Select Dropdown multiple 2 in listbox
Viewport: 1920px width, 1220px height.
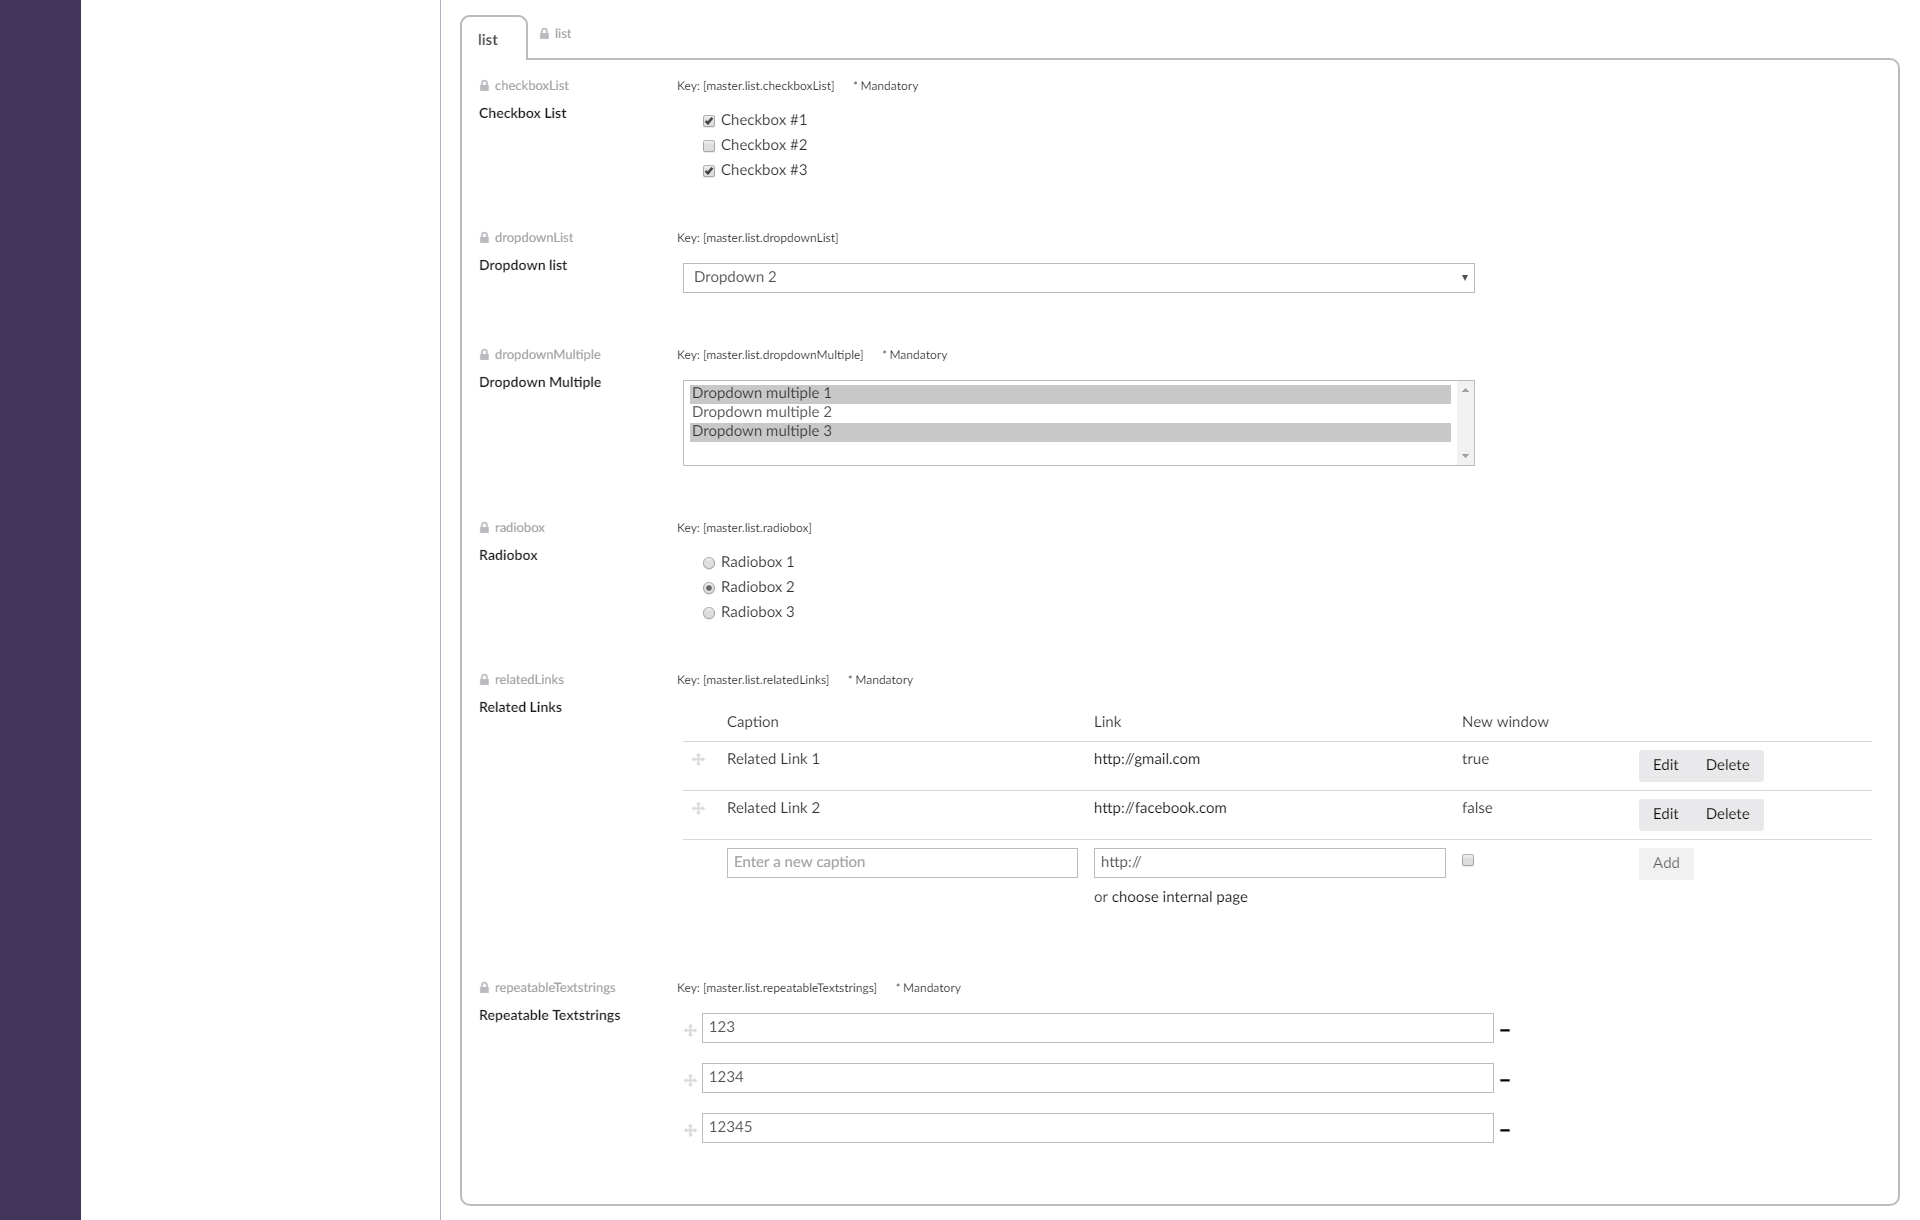point(762,412)
